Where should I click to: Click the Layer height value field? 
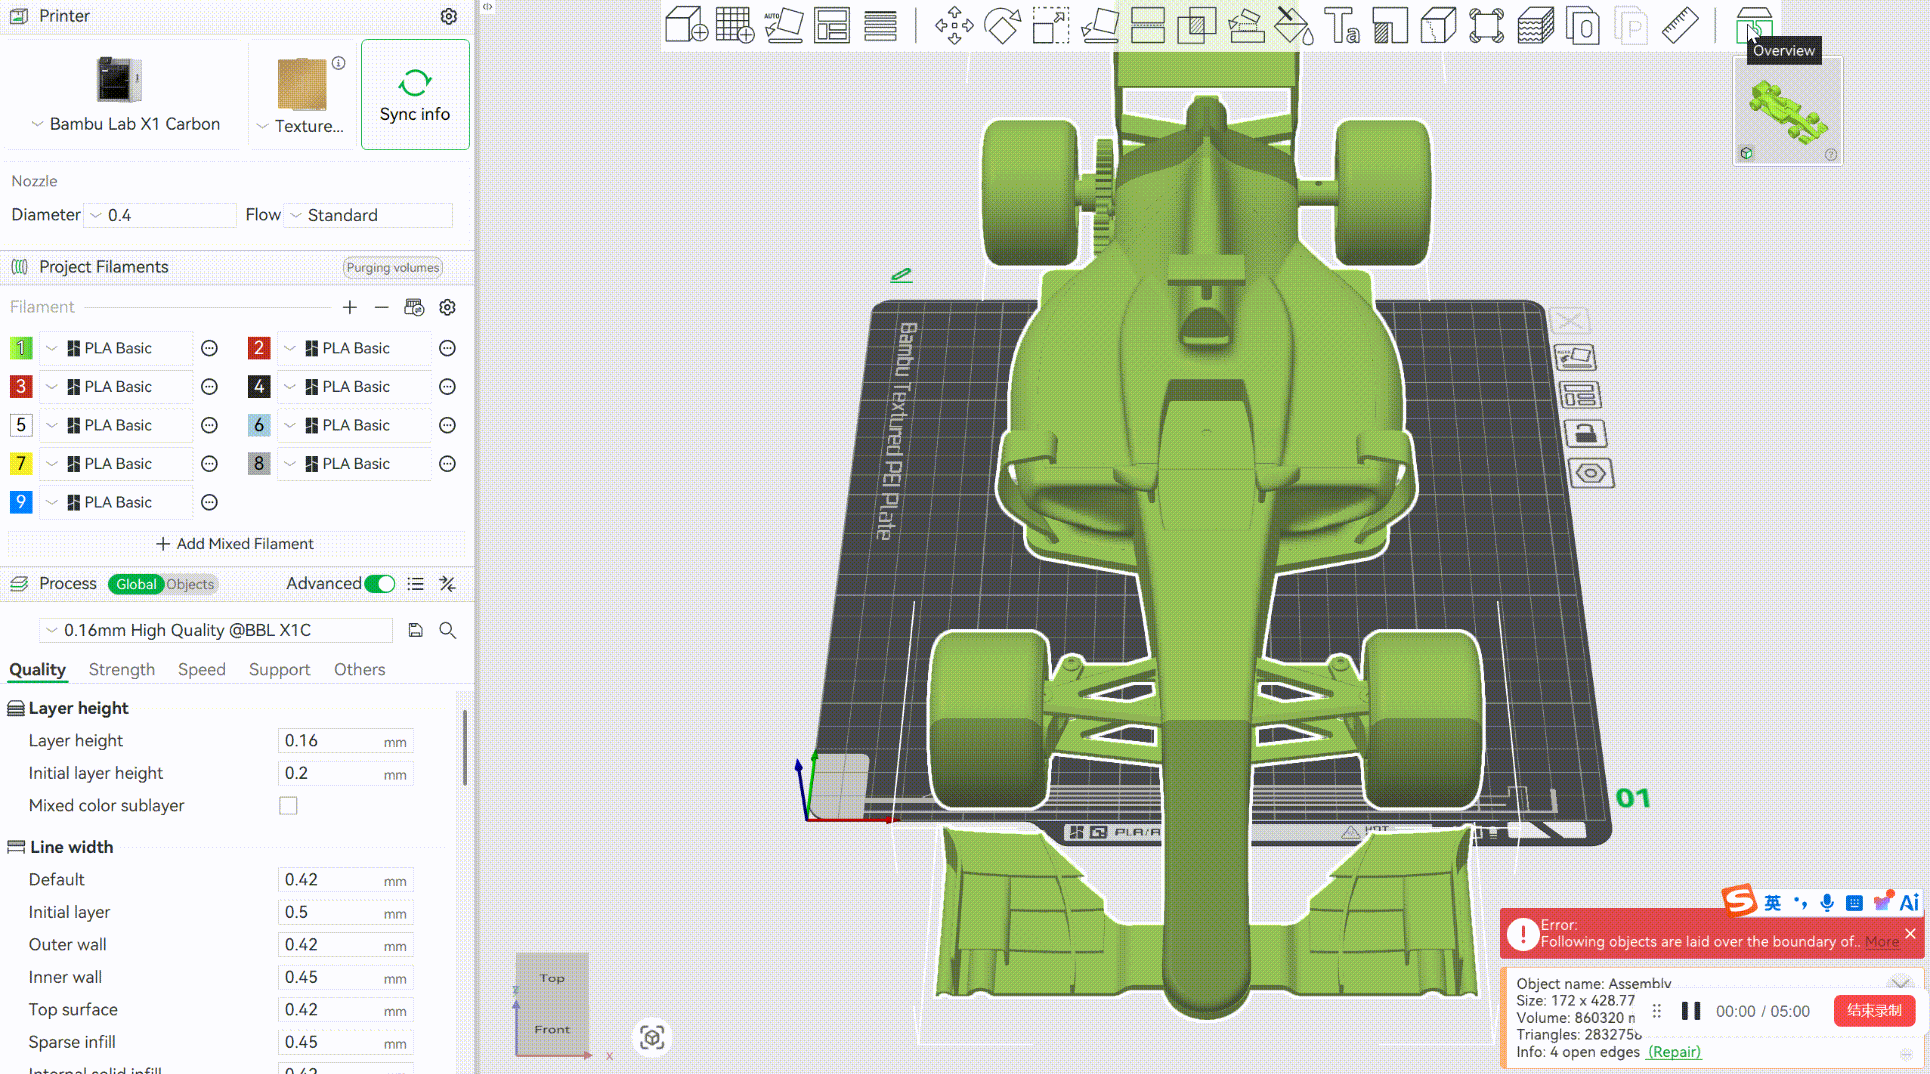[345, 741]
